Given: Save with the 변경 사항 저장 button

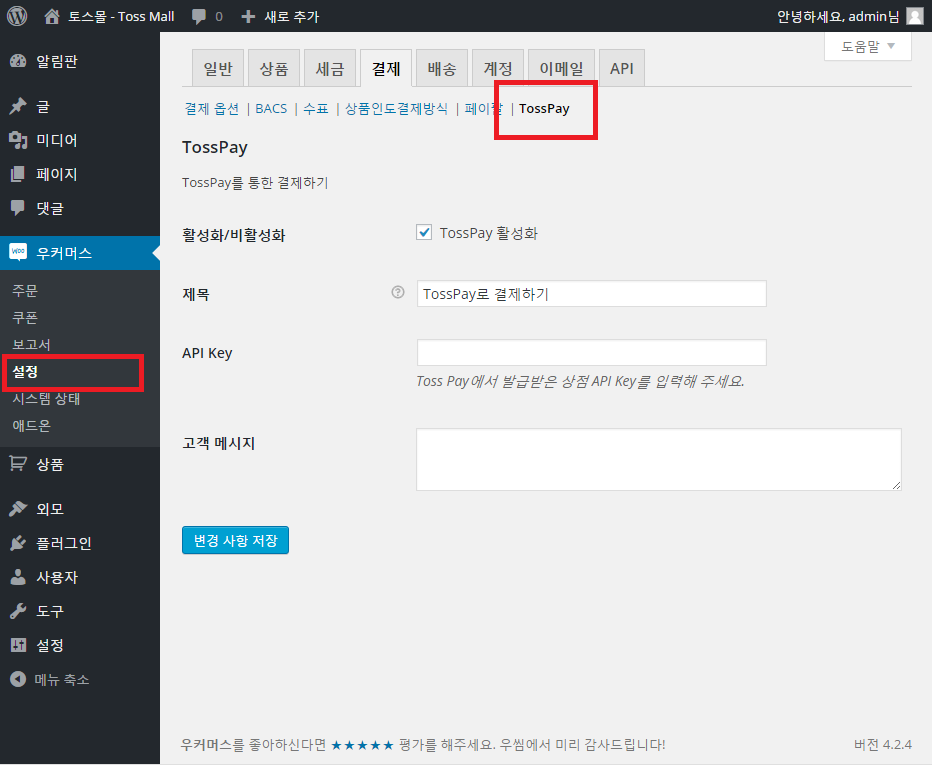Looking at the screenshot, I should [235, 540].
